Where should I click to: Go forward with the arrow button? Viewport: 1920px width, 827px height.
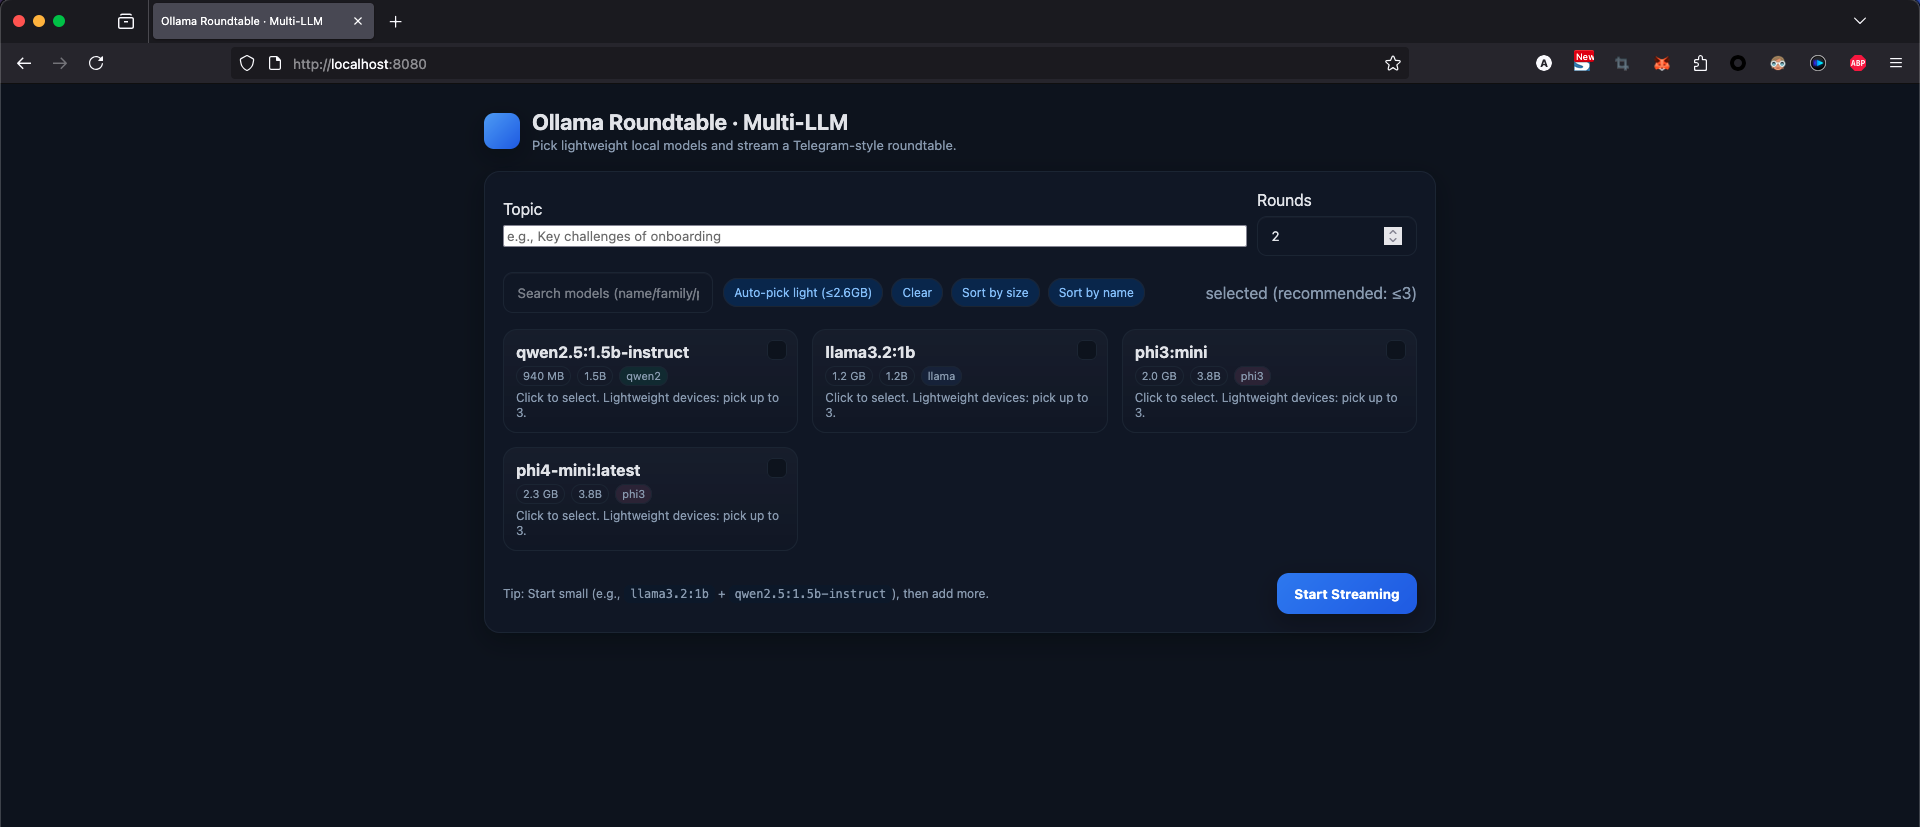[60, 63]
